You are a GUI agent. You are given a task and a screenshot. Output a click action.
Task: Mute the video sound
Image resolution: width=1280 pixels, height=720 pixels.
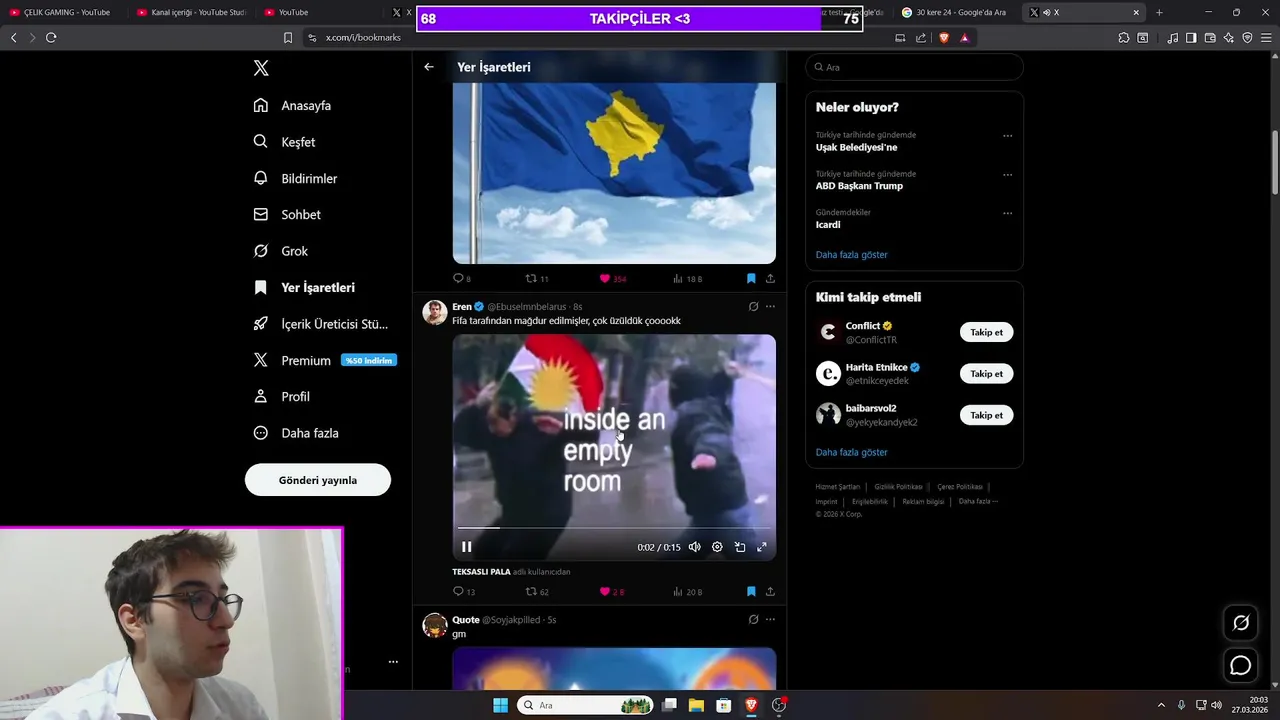694,547
